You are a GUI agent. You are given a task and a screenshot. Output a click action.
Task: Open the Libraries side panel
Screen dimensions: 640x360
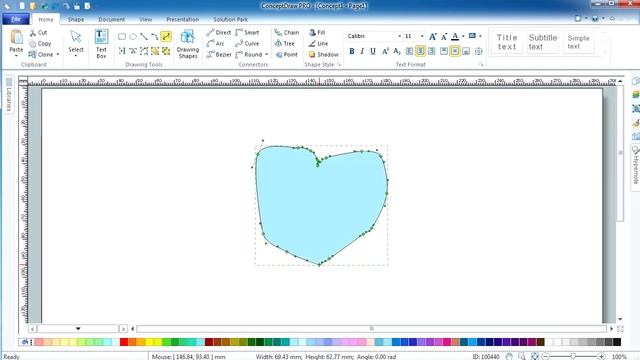coord(9,94)
